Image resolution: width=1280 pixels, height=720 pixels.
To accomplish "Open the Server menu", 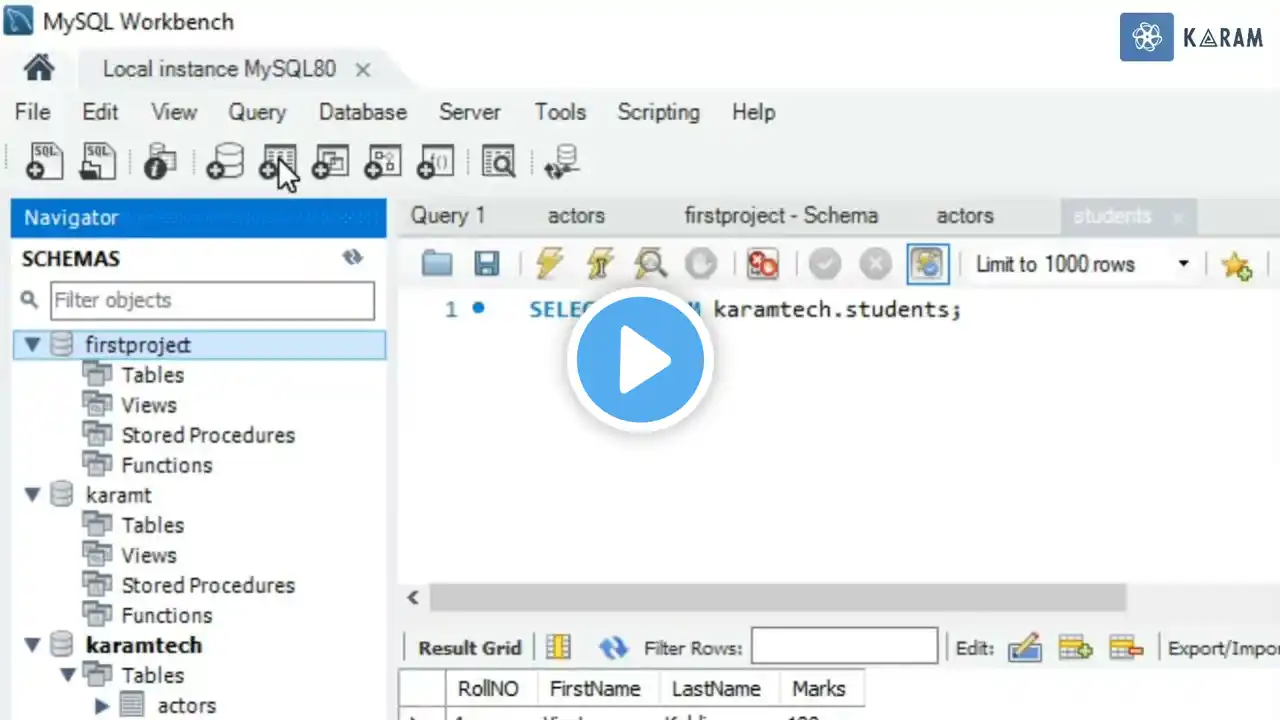I will [x=470, y=112].
